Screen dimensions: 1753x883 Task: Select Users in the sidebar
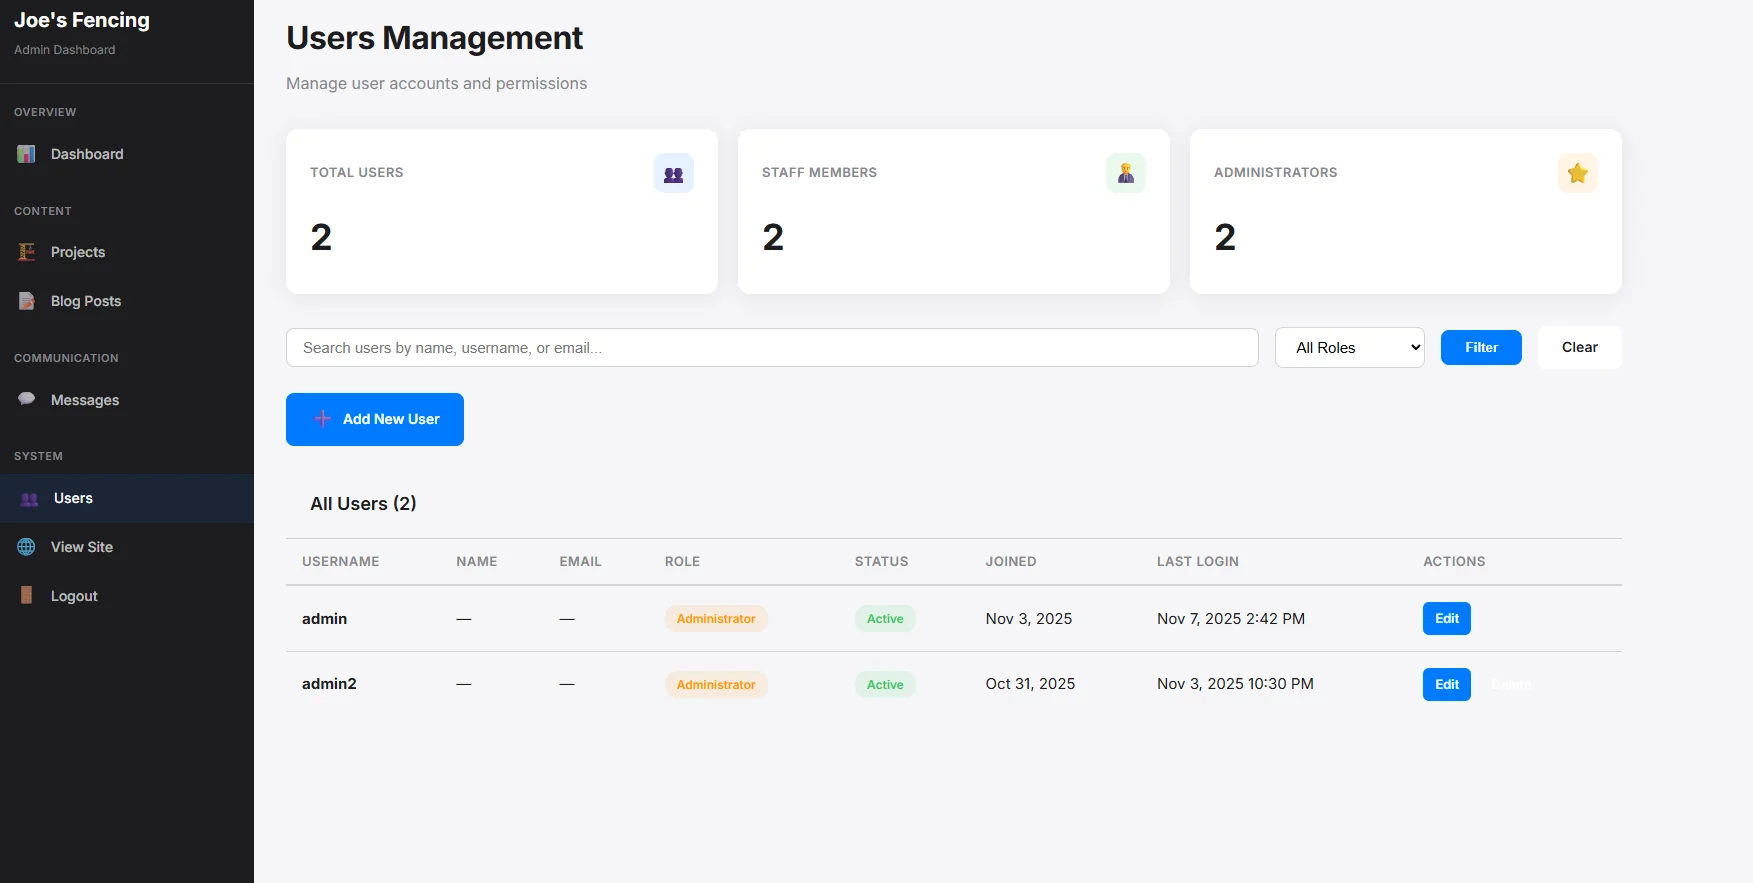coord(127,498)
